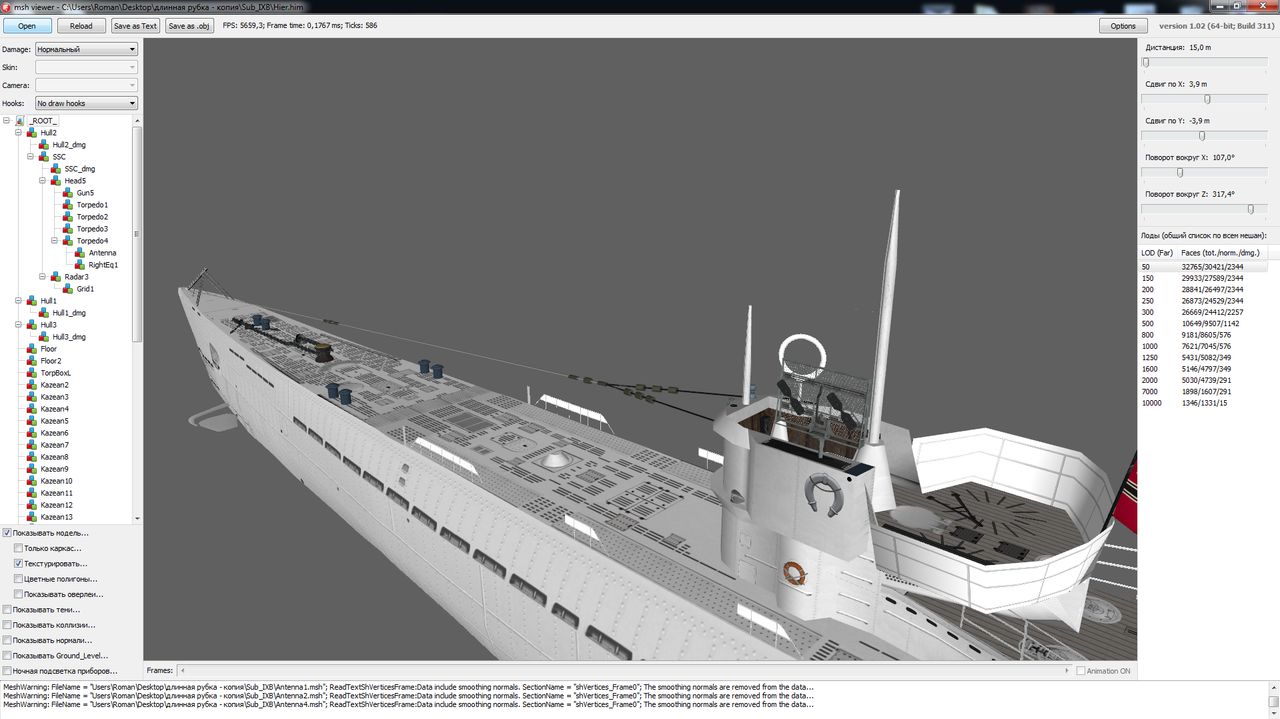
Task: Click the _ROOT_ node icon
Action: (20, 121)
